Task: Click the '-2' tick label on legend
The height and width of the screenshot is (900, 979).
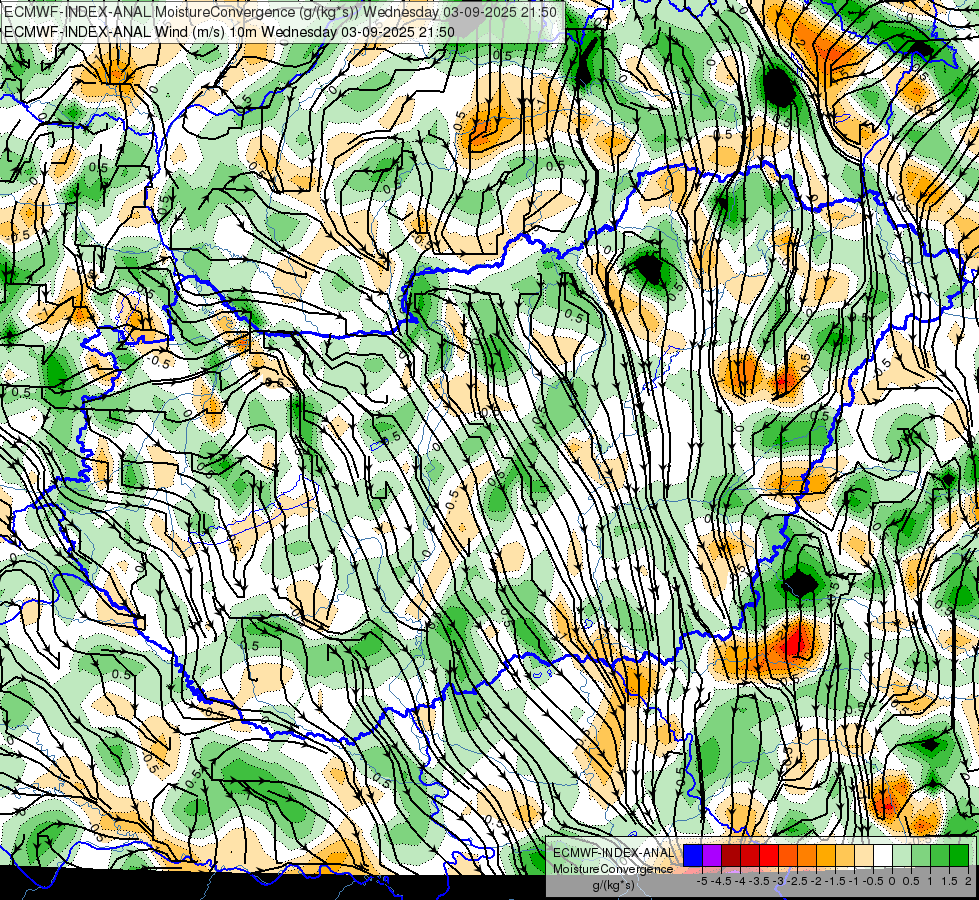Action: coord(817,881)
